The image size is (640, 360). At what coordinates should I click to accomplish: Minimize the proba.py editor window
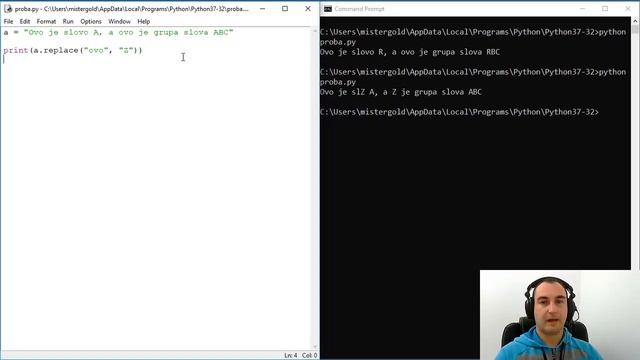click(x=262, y=9)
